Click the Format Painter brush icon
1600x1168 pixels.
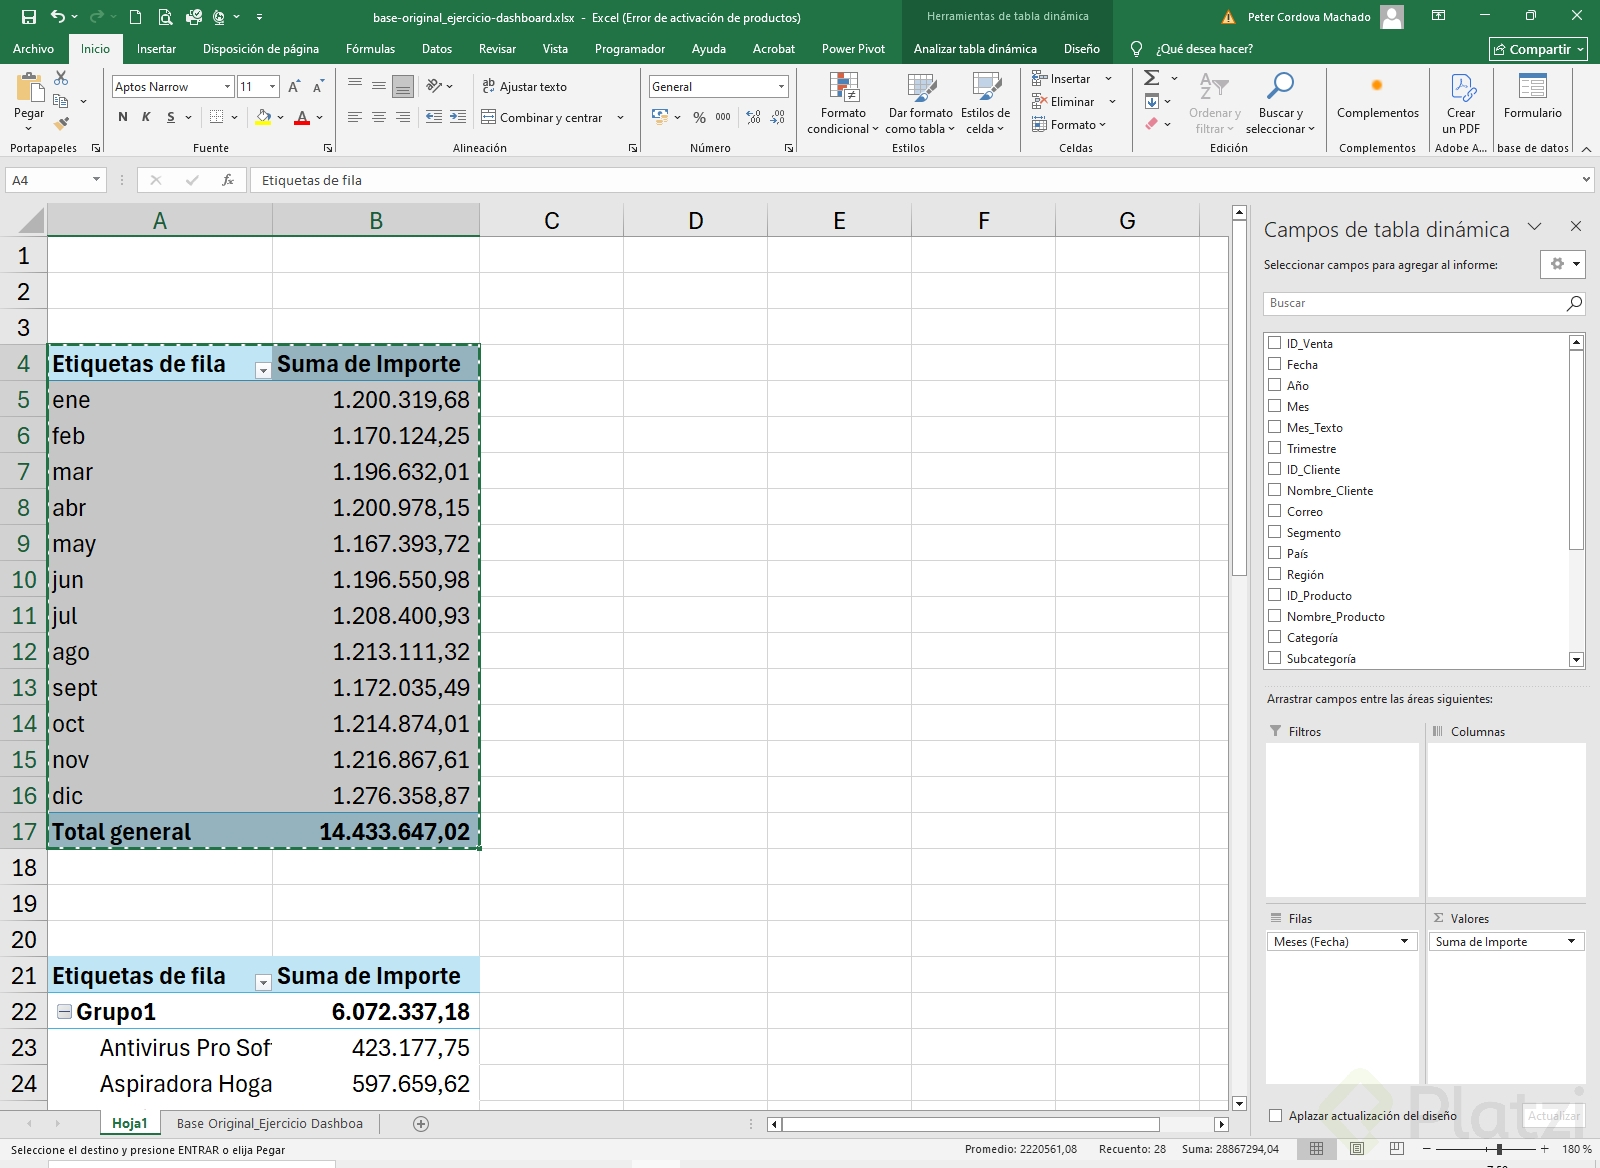point(61,124)
